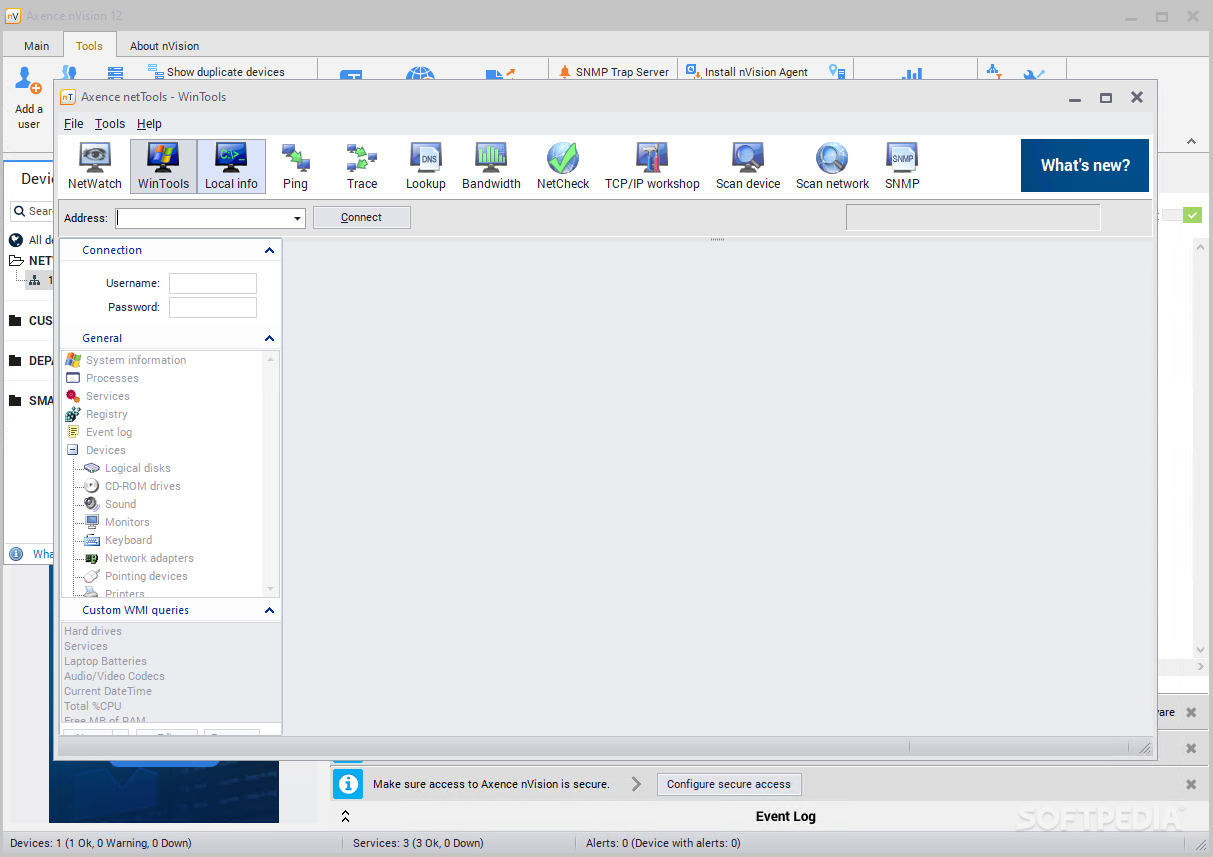
Task: Open the DNS Lookup tool
Action: click(x=425, y=166)
